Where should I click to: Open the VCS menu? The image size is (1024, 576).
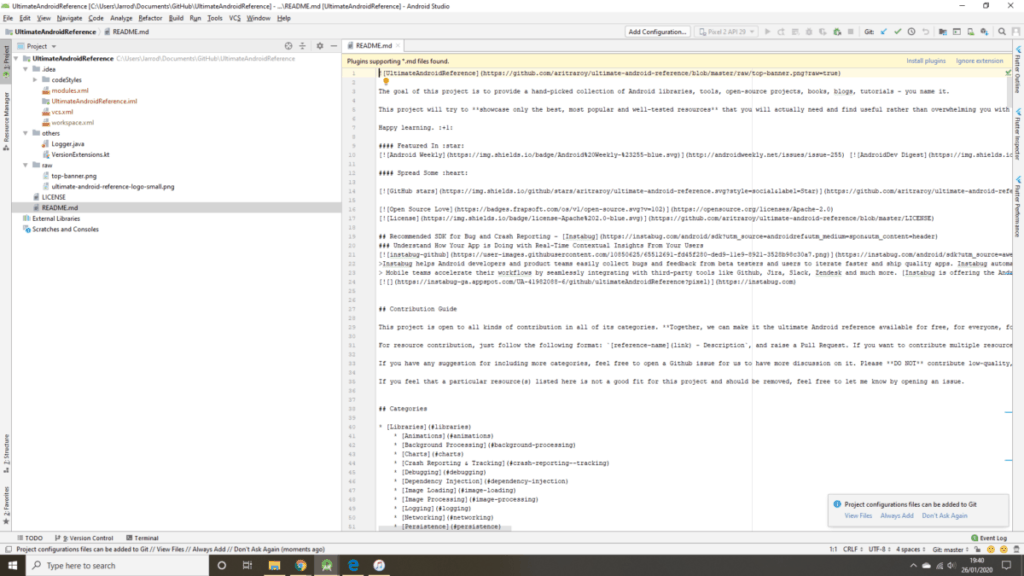coord(235,18)
